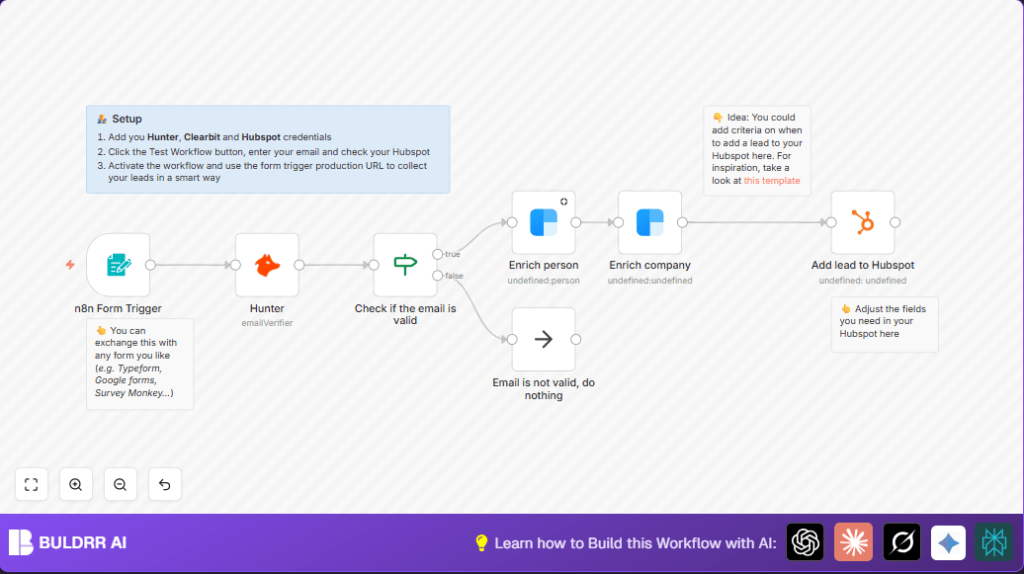Click the 'false' output connector
The width and height of the screenshot is (1024, 574).
(438, 276)
